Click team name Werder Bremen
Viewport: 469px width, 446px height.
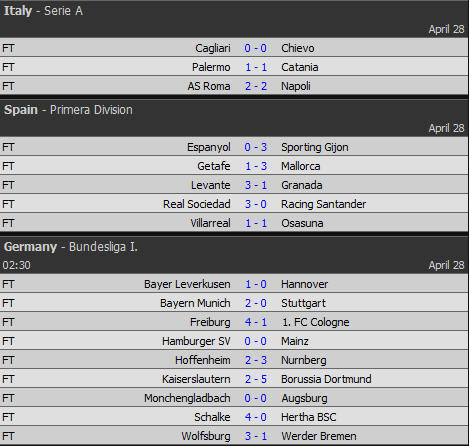(319, 436)
